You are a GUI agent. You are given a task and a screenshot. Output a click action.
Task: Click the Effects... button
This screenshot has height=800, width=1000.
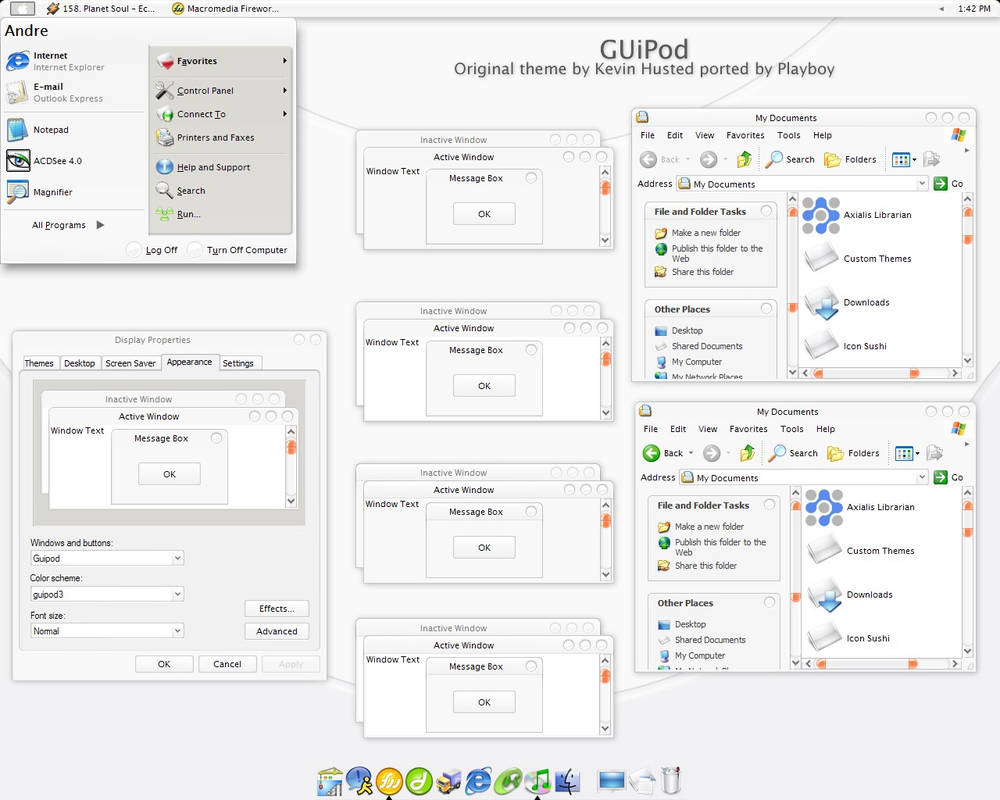[x=277, y=609]
